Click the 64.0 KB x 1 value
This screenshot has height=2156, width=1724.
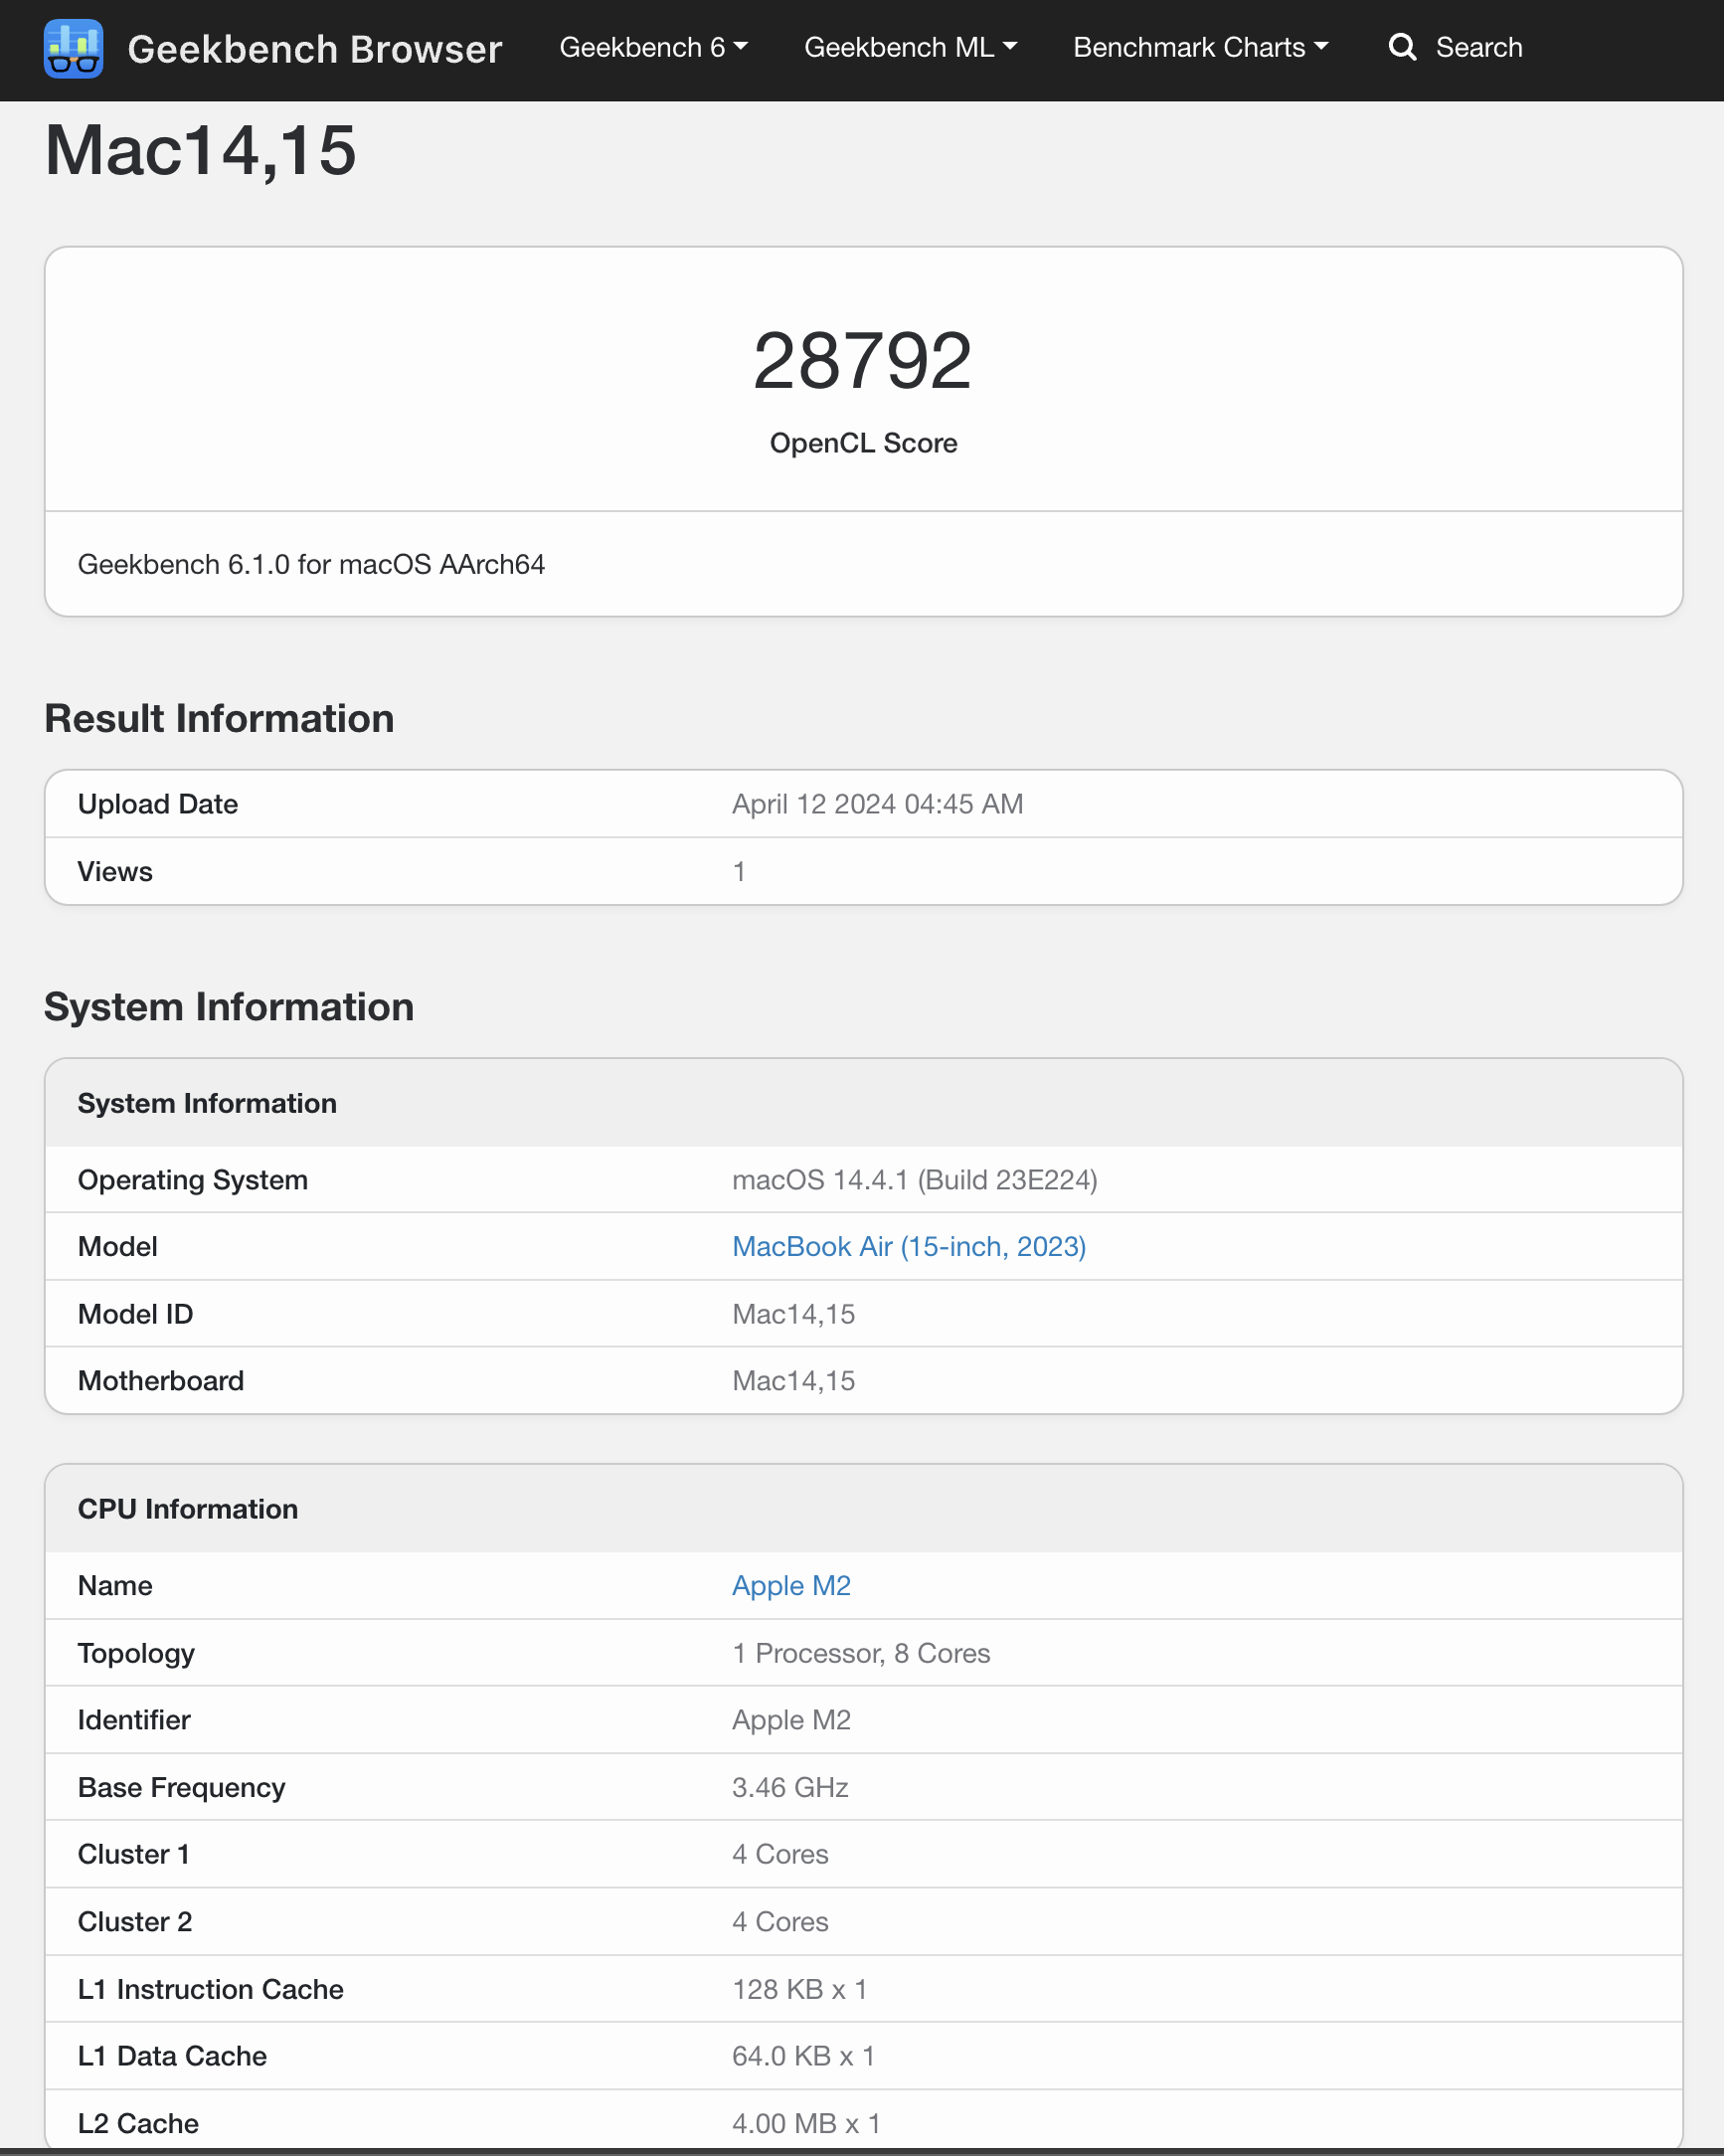(802, 2056)
